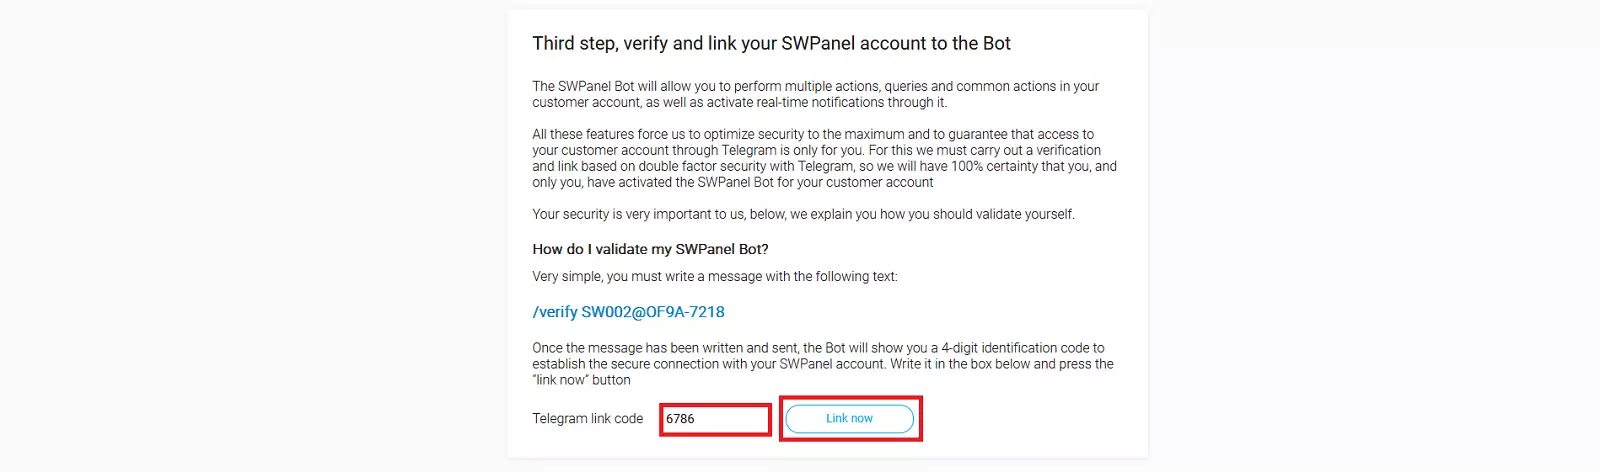Click the paragraph starting "The SWPanel Bot will allow"
The width and height of the screenshot is (1600, 472).
pyautogui.click(x=815, y=94)
